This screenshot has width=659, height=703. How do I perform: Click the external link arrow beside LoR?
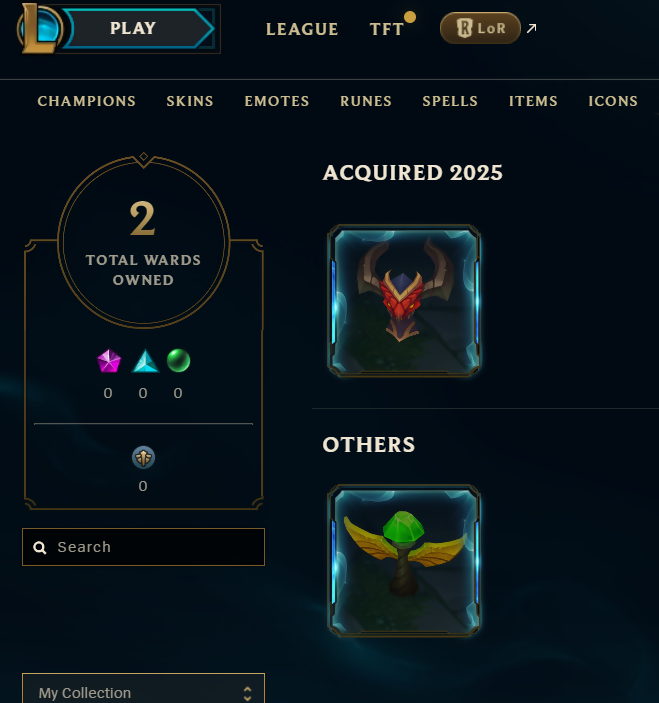coord(531,29)
